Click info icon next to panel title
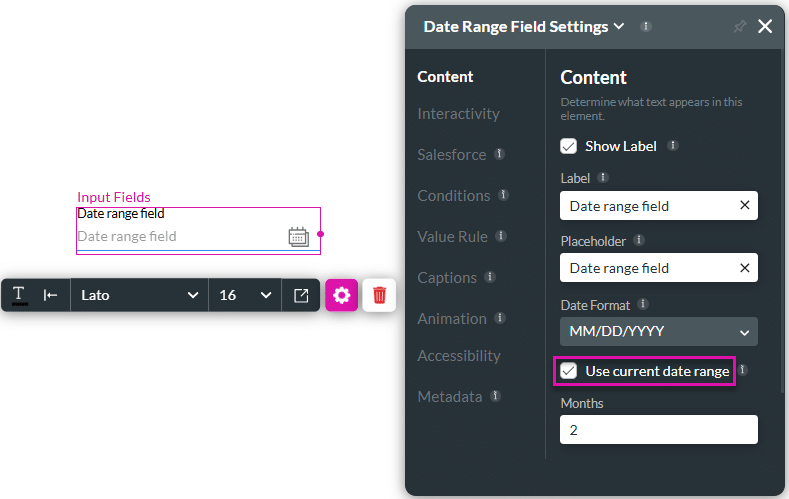Image resolution: width=789 pixels, height=499 pixels. point(646,26)
